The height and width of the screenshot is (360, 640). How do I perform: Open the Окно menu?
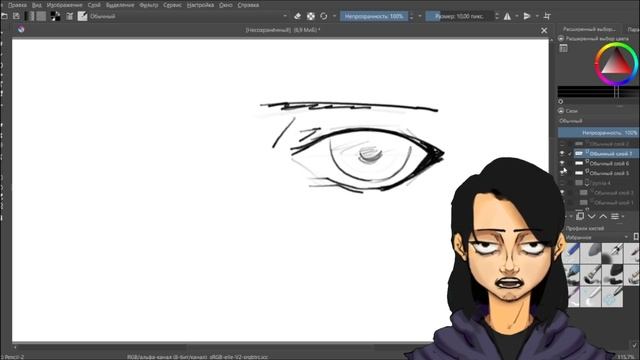226,5
